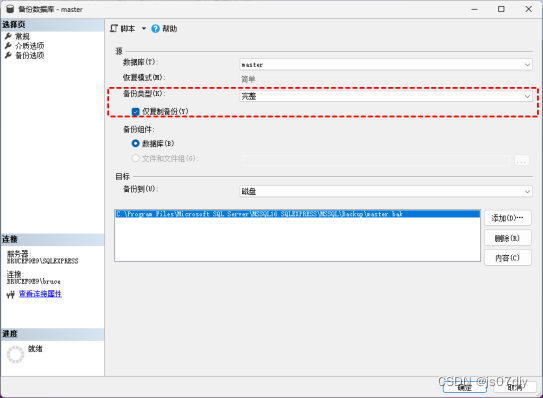Click the recovery mode field showing 简单

tap(386, 80)
